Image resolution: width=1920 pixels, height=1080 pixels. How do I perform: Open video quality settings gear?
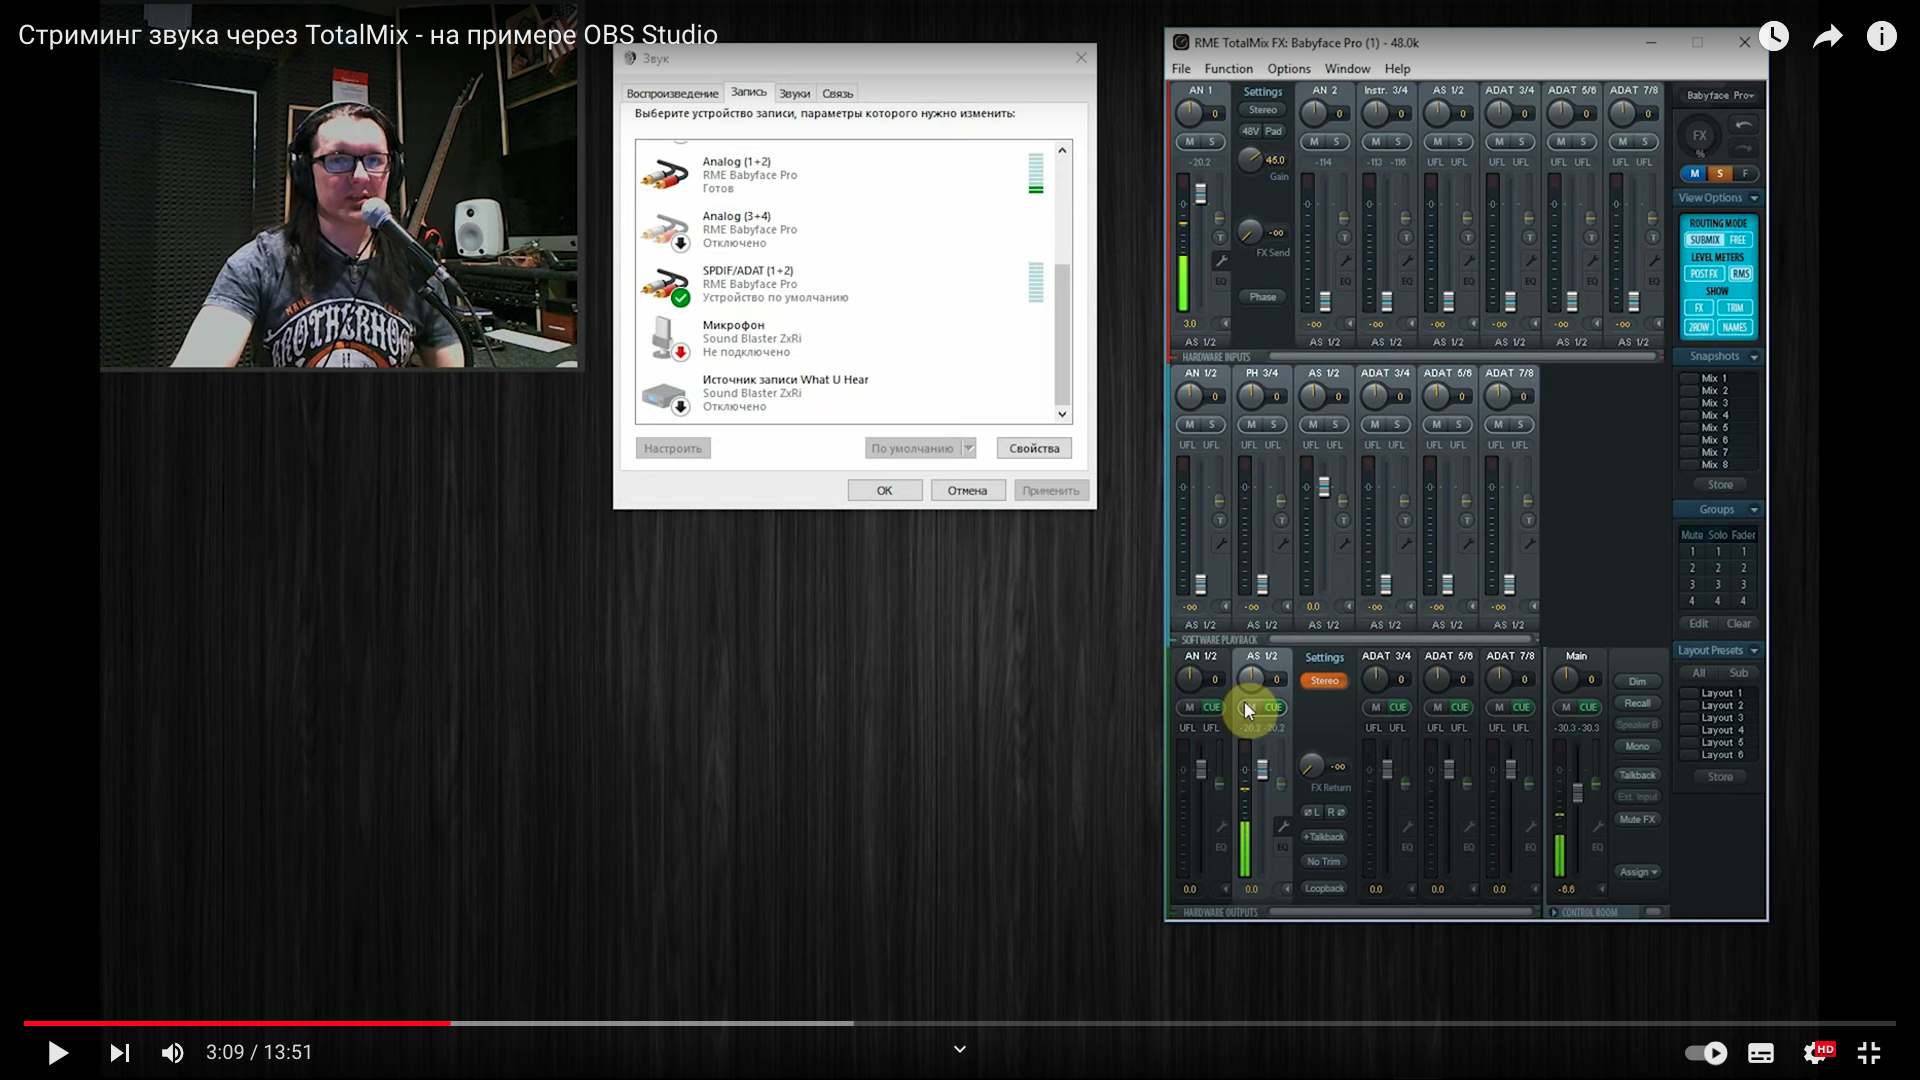[x=1818, y=1052]
